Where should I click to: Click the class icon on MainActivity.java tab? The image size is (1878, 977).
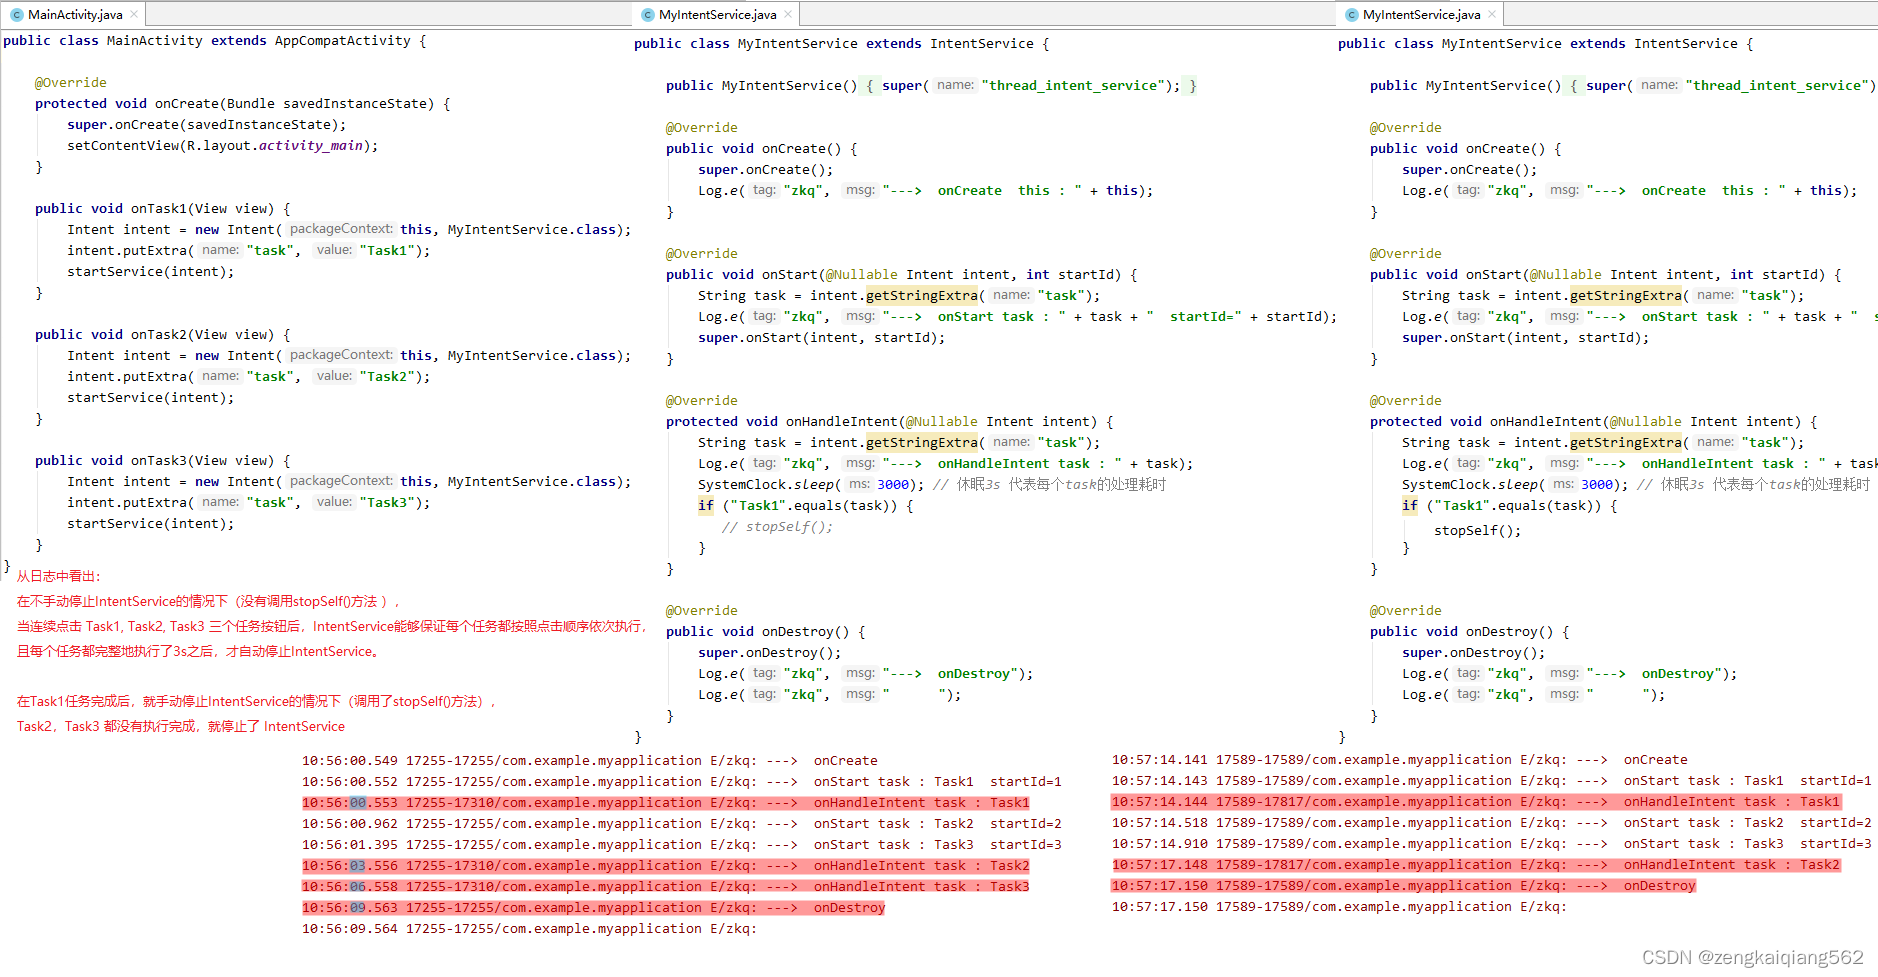(17, 15)
